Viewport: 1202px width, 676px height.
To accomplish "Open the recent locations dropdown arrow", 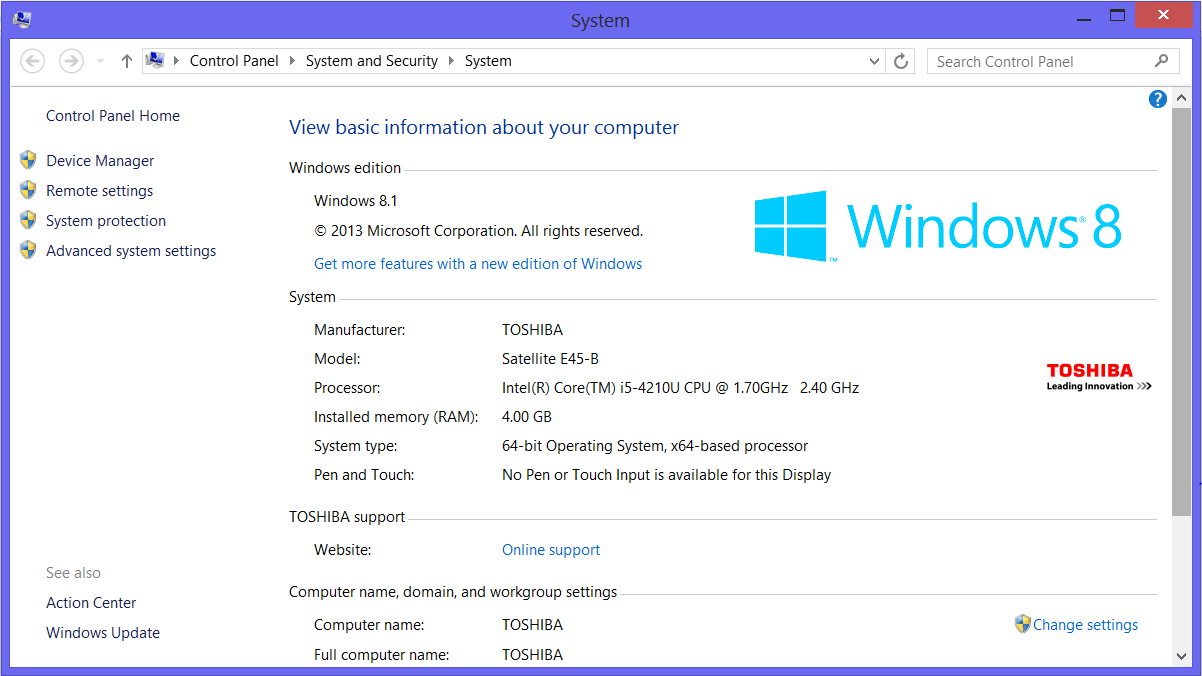I will (x=100, y=61).
